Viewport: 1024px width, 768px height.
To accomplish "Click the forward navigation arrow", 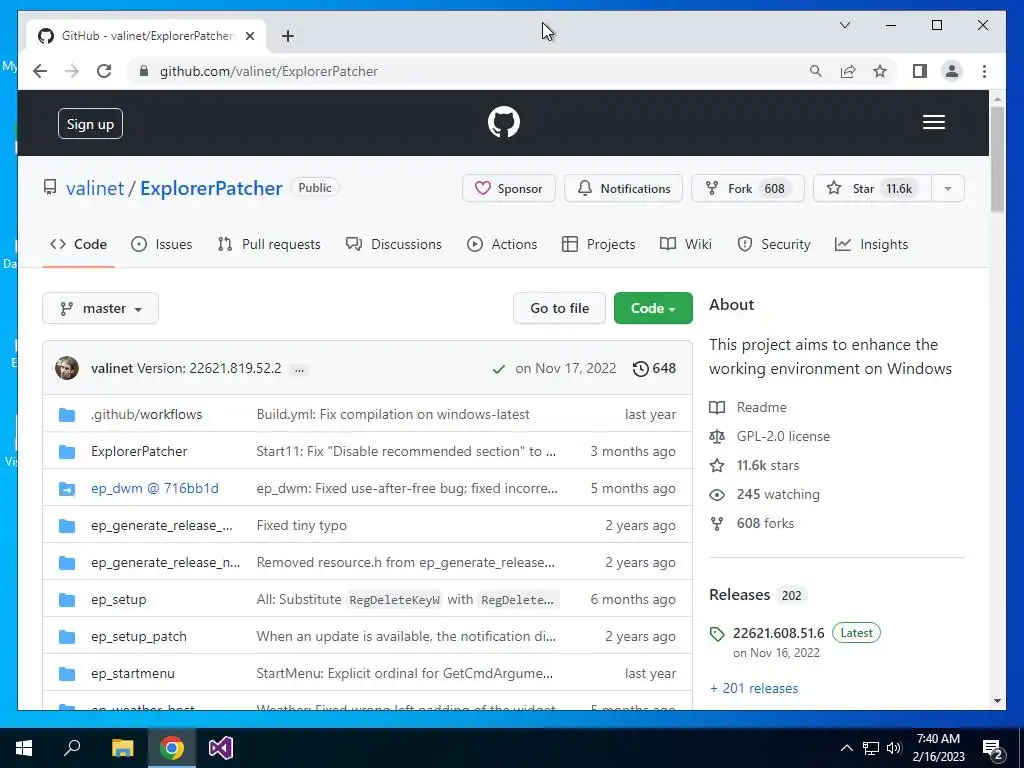I will (x=72, y=71).
